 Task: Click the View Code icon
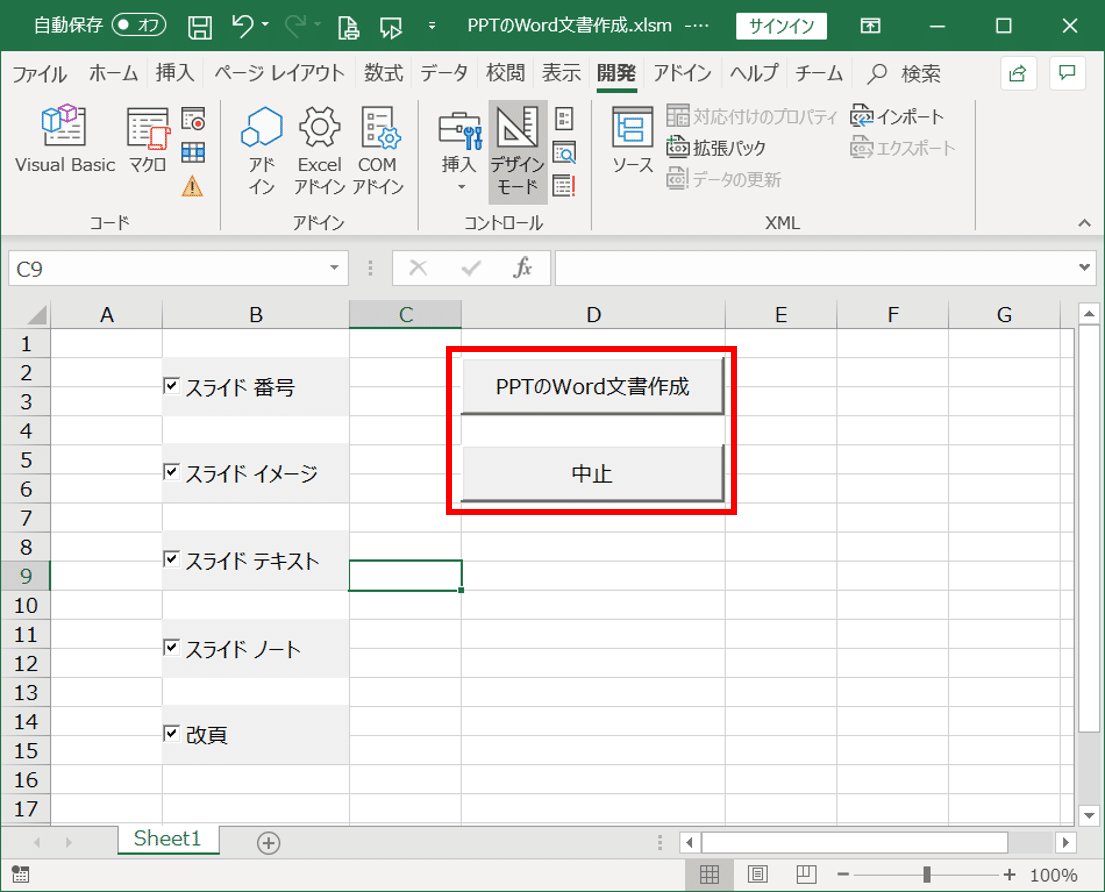pyautogui.click(x=564, y=152)
